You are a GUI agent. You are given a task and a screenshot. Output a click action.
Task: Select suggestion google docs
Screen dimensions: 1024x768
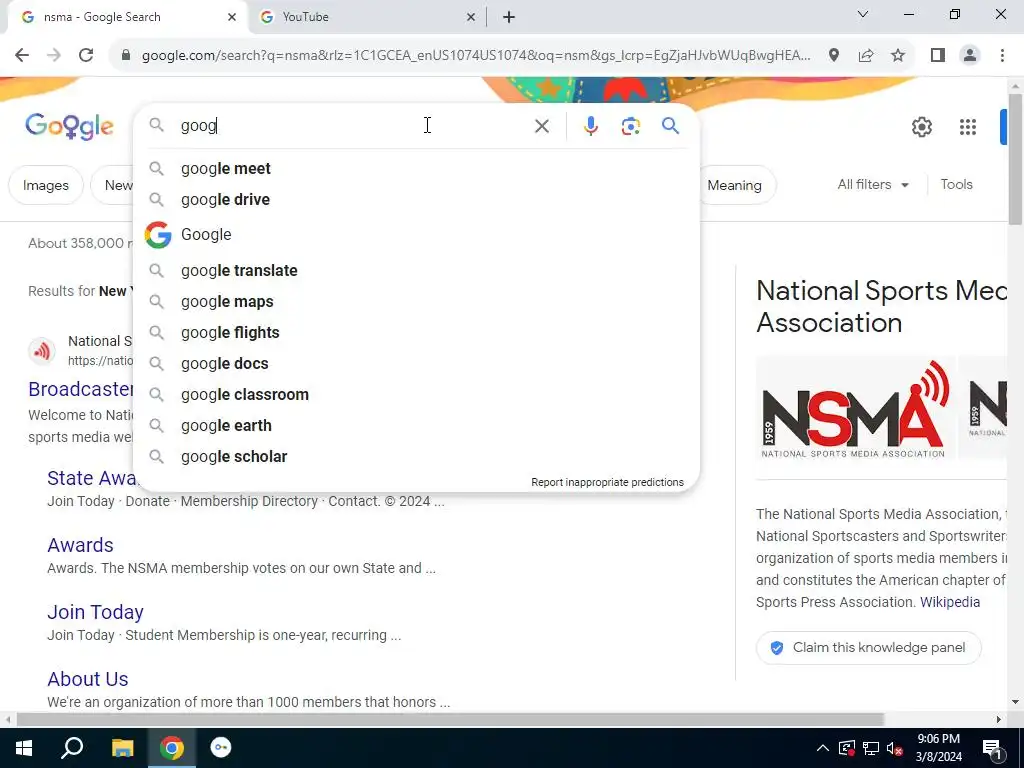click(x=415, y=364)
